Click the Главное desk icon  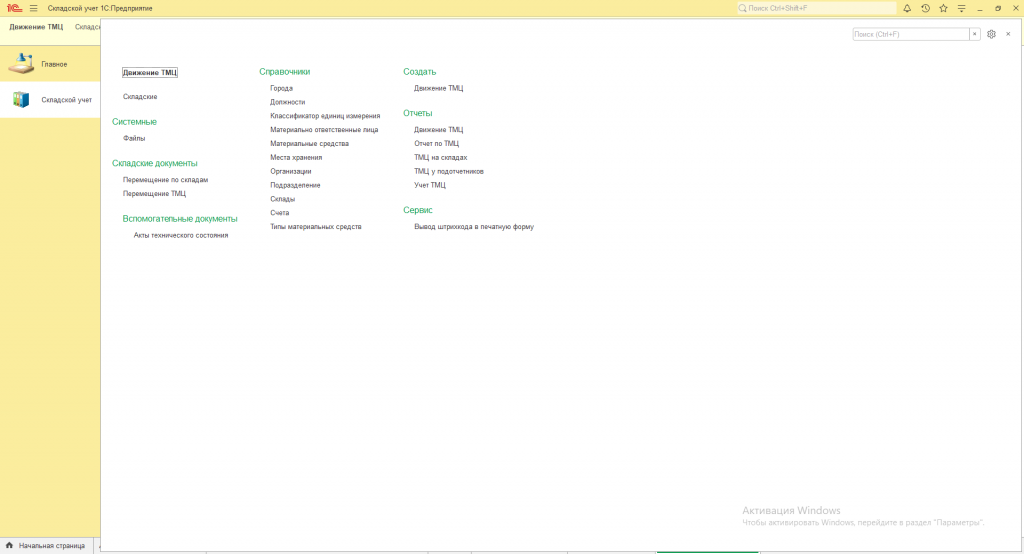(x=21, y=64)
